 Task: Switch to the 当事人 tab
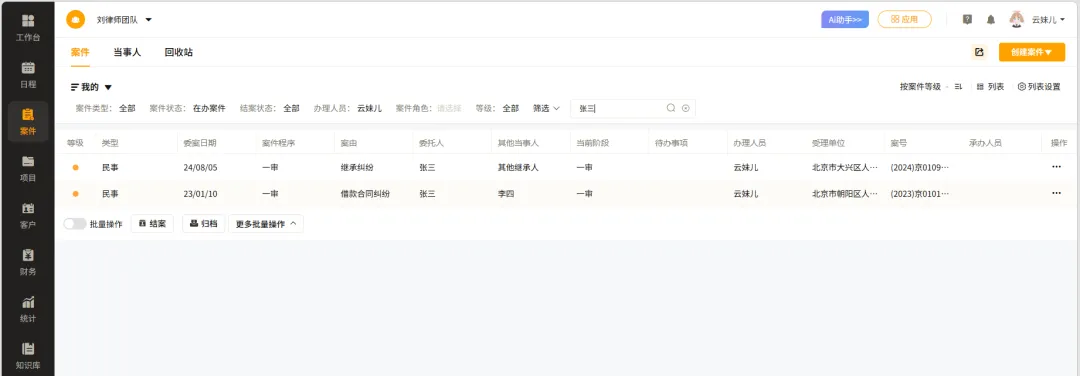pyautogui.click(x=127, y=52)
